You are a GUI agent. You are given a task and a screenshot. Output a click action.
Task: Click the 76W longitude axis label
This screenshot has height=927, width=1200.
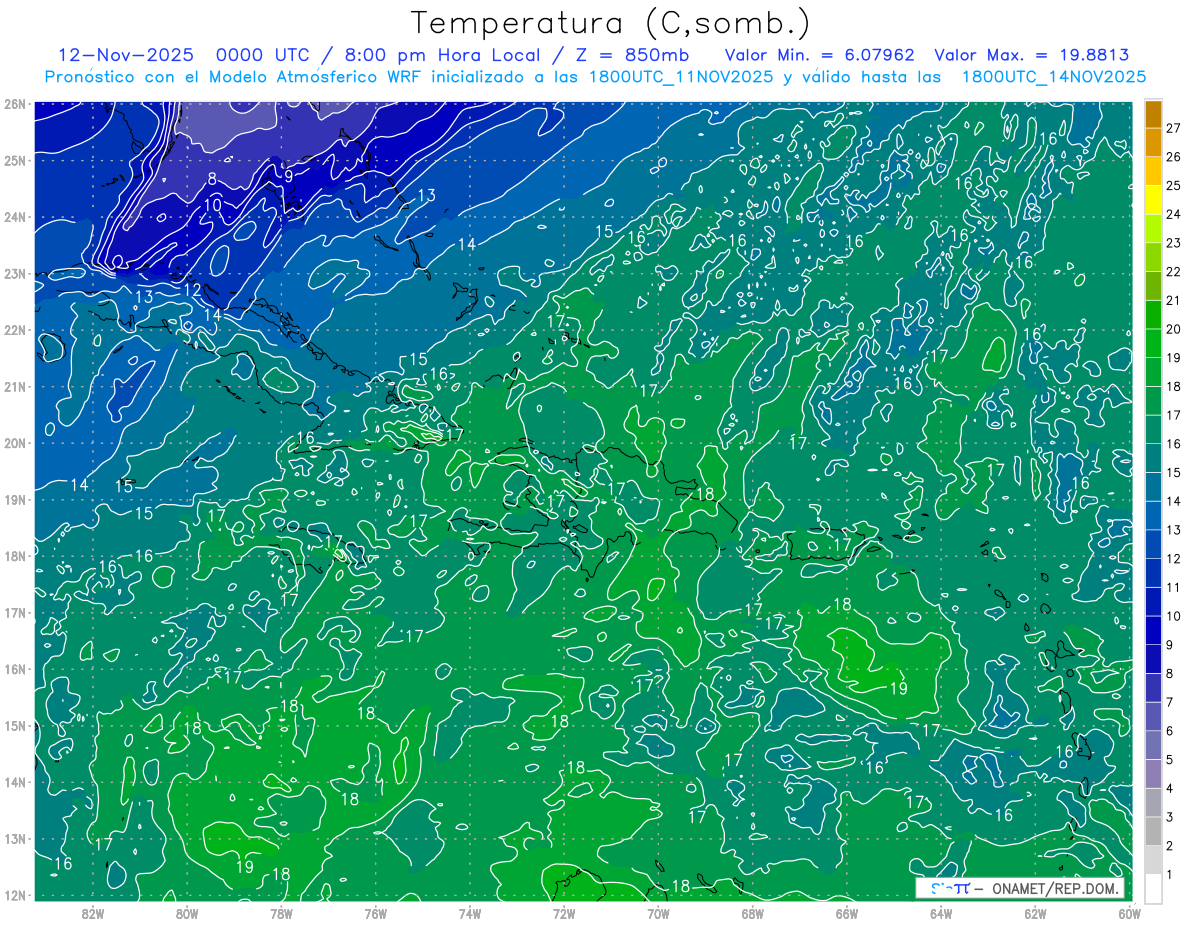click(x=376, y=914)
